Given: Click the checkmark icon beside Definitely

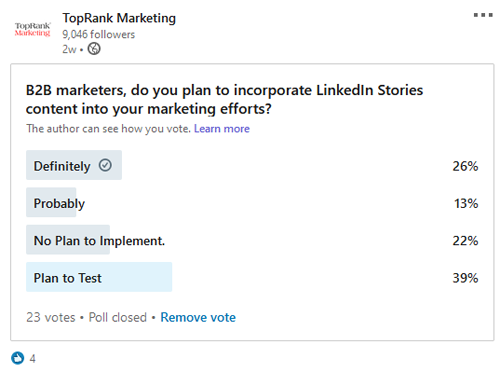Looking at the screenshot, I should click(x=105, y=165).
